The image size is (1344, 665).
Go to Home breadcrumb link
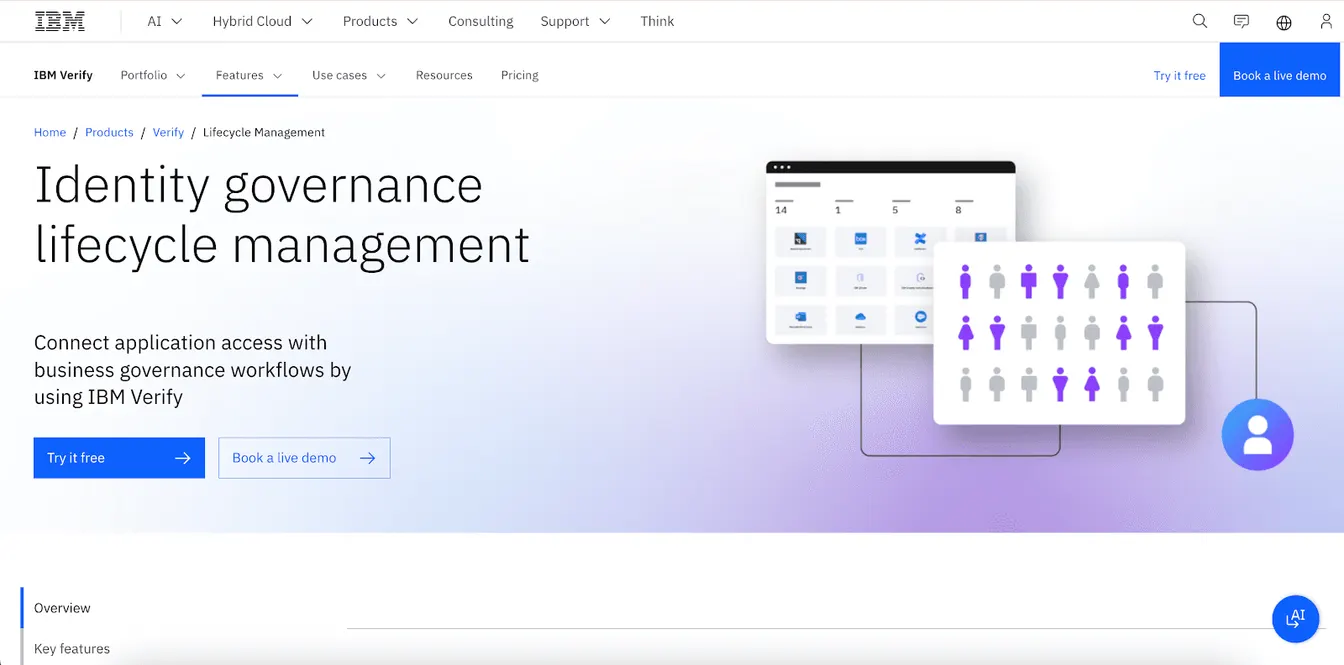click(x=50, y=132)
